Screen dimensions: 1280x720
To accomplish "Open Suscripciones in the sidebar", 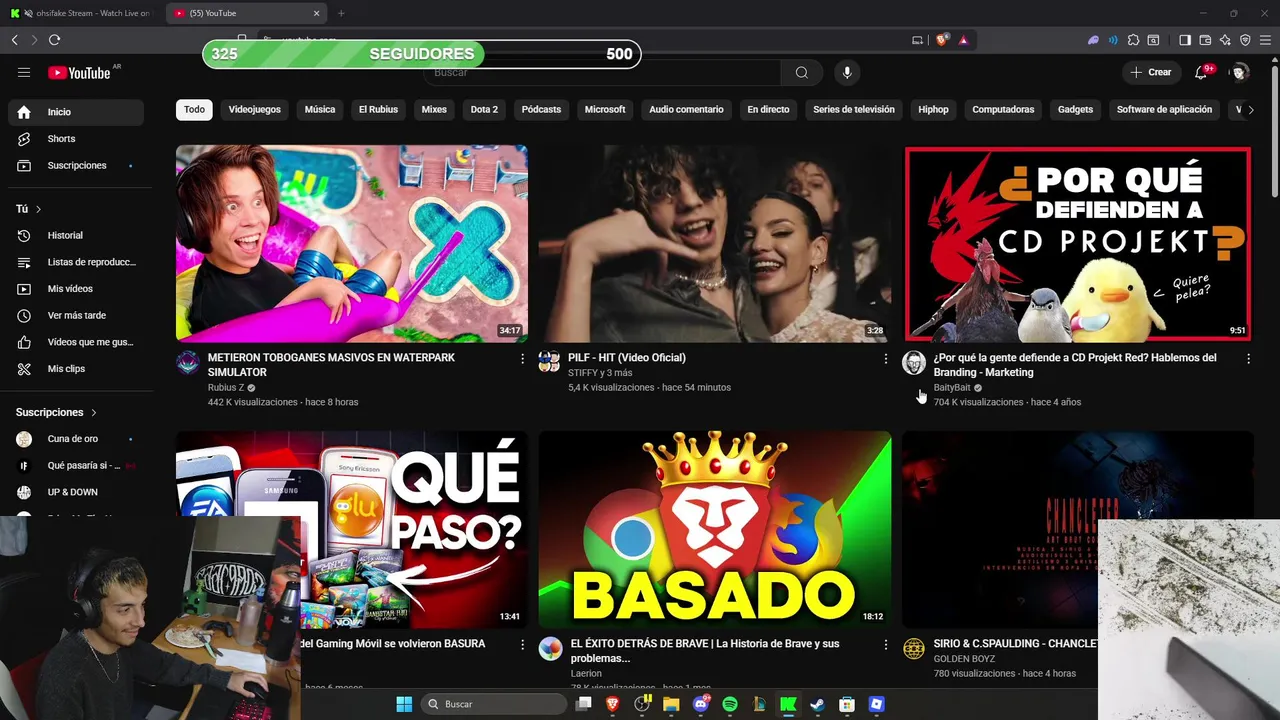I will [76, 165].
